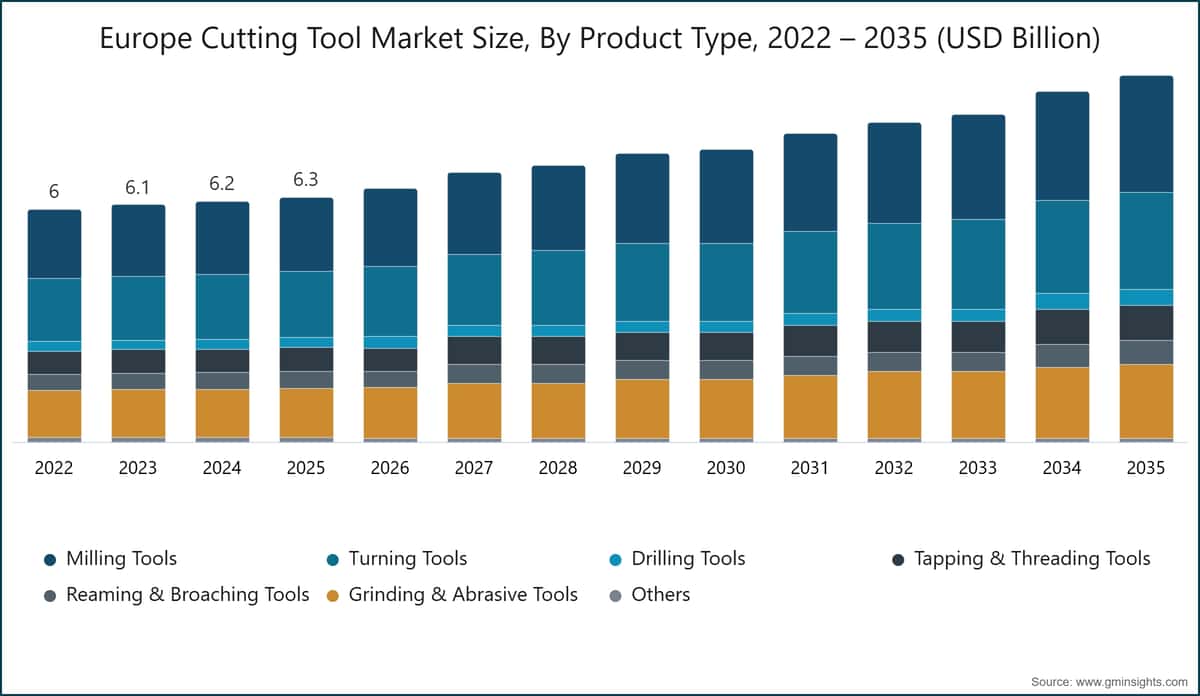This screenshot has height=696, width=1200.
Task: Click the Turning Tools legend color dot
Action: pos(332,559)
